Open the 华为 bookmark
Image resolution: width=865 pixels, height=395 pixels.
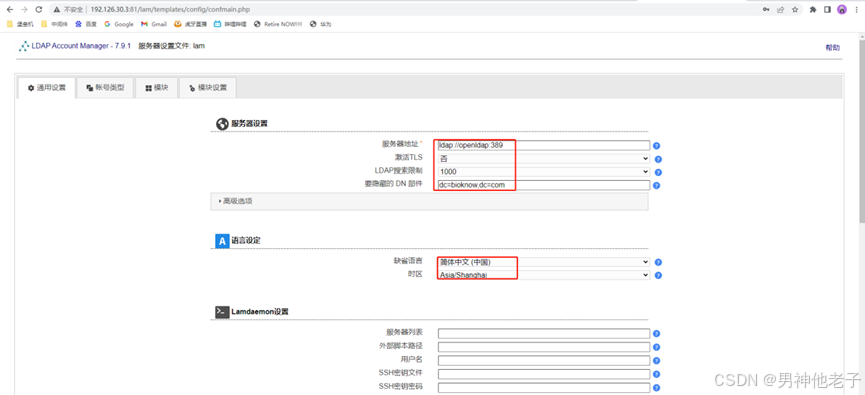coord(321,24)
